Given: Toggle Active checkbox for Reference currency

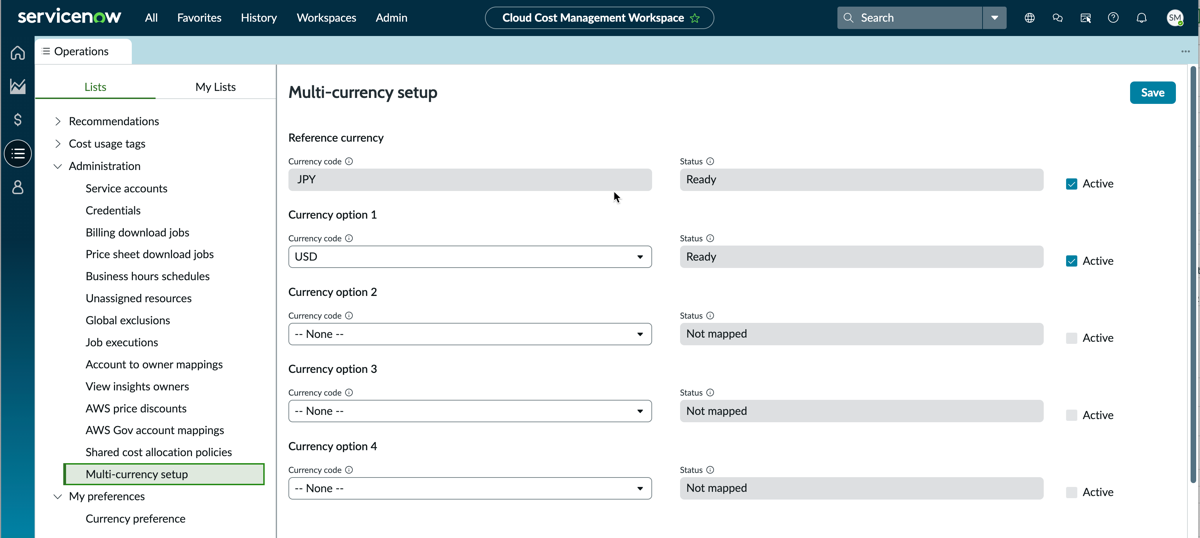Looking at the screenshot, I should (x=1071, y=184).
